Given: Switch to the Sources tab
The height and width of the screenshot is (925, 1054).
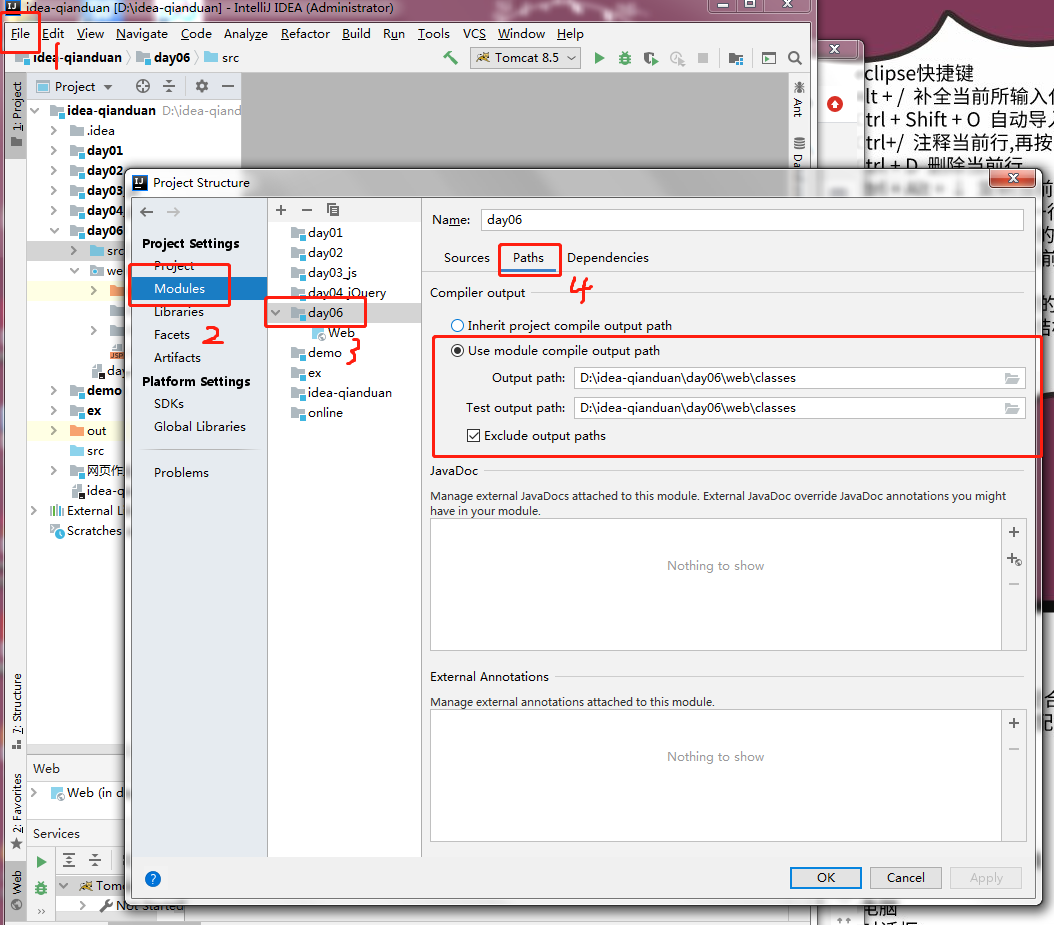Looking at the screenshot, I should [x=467, y=257].
